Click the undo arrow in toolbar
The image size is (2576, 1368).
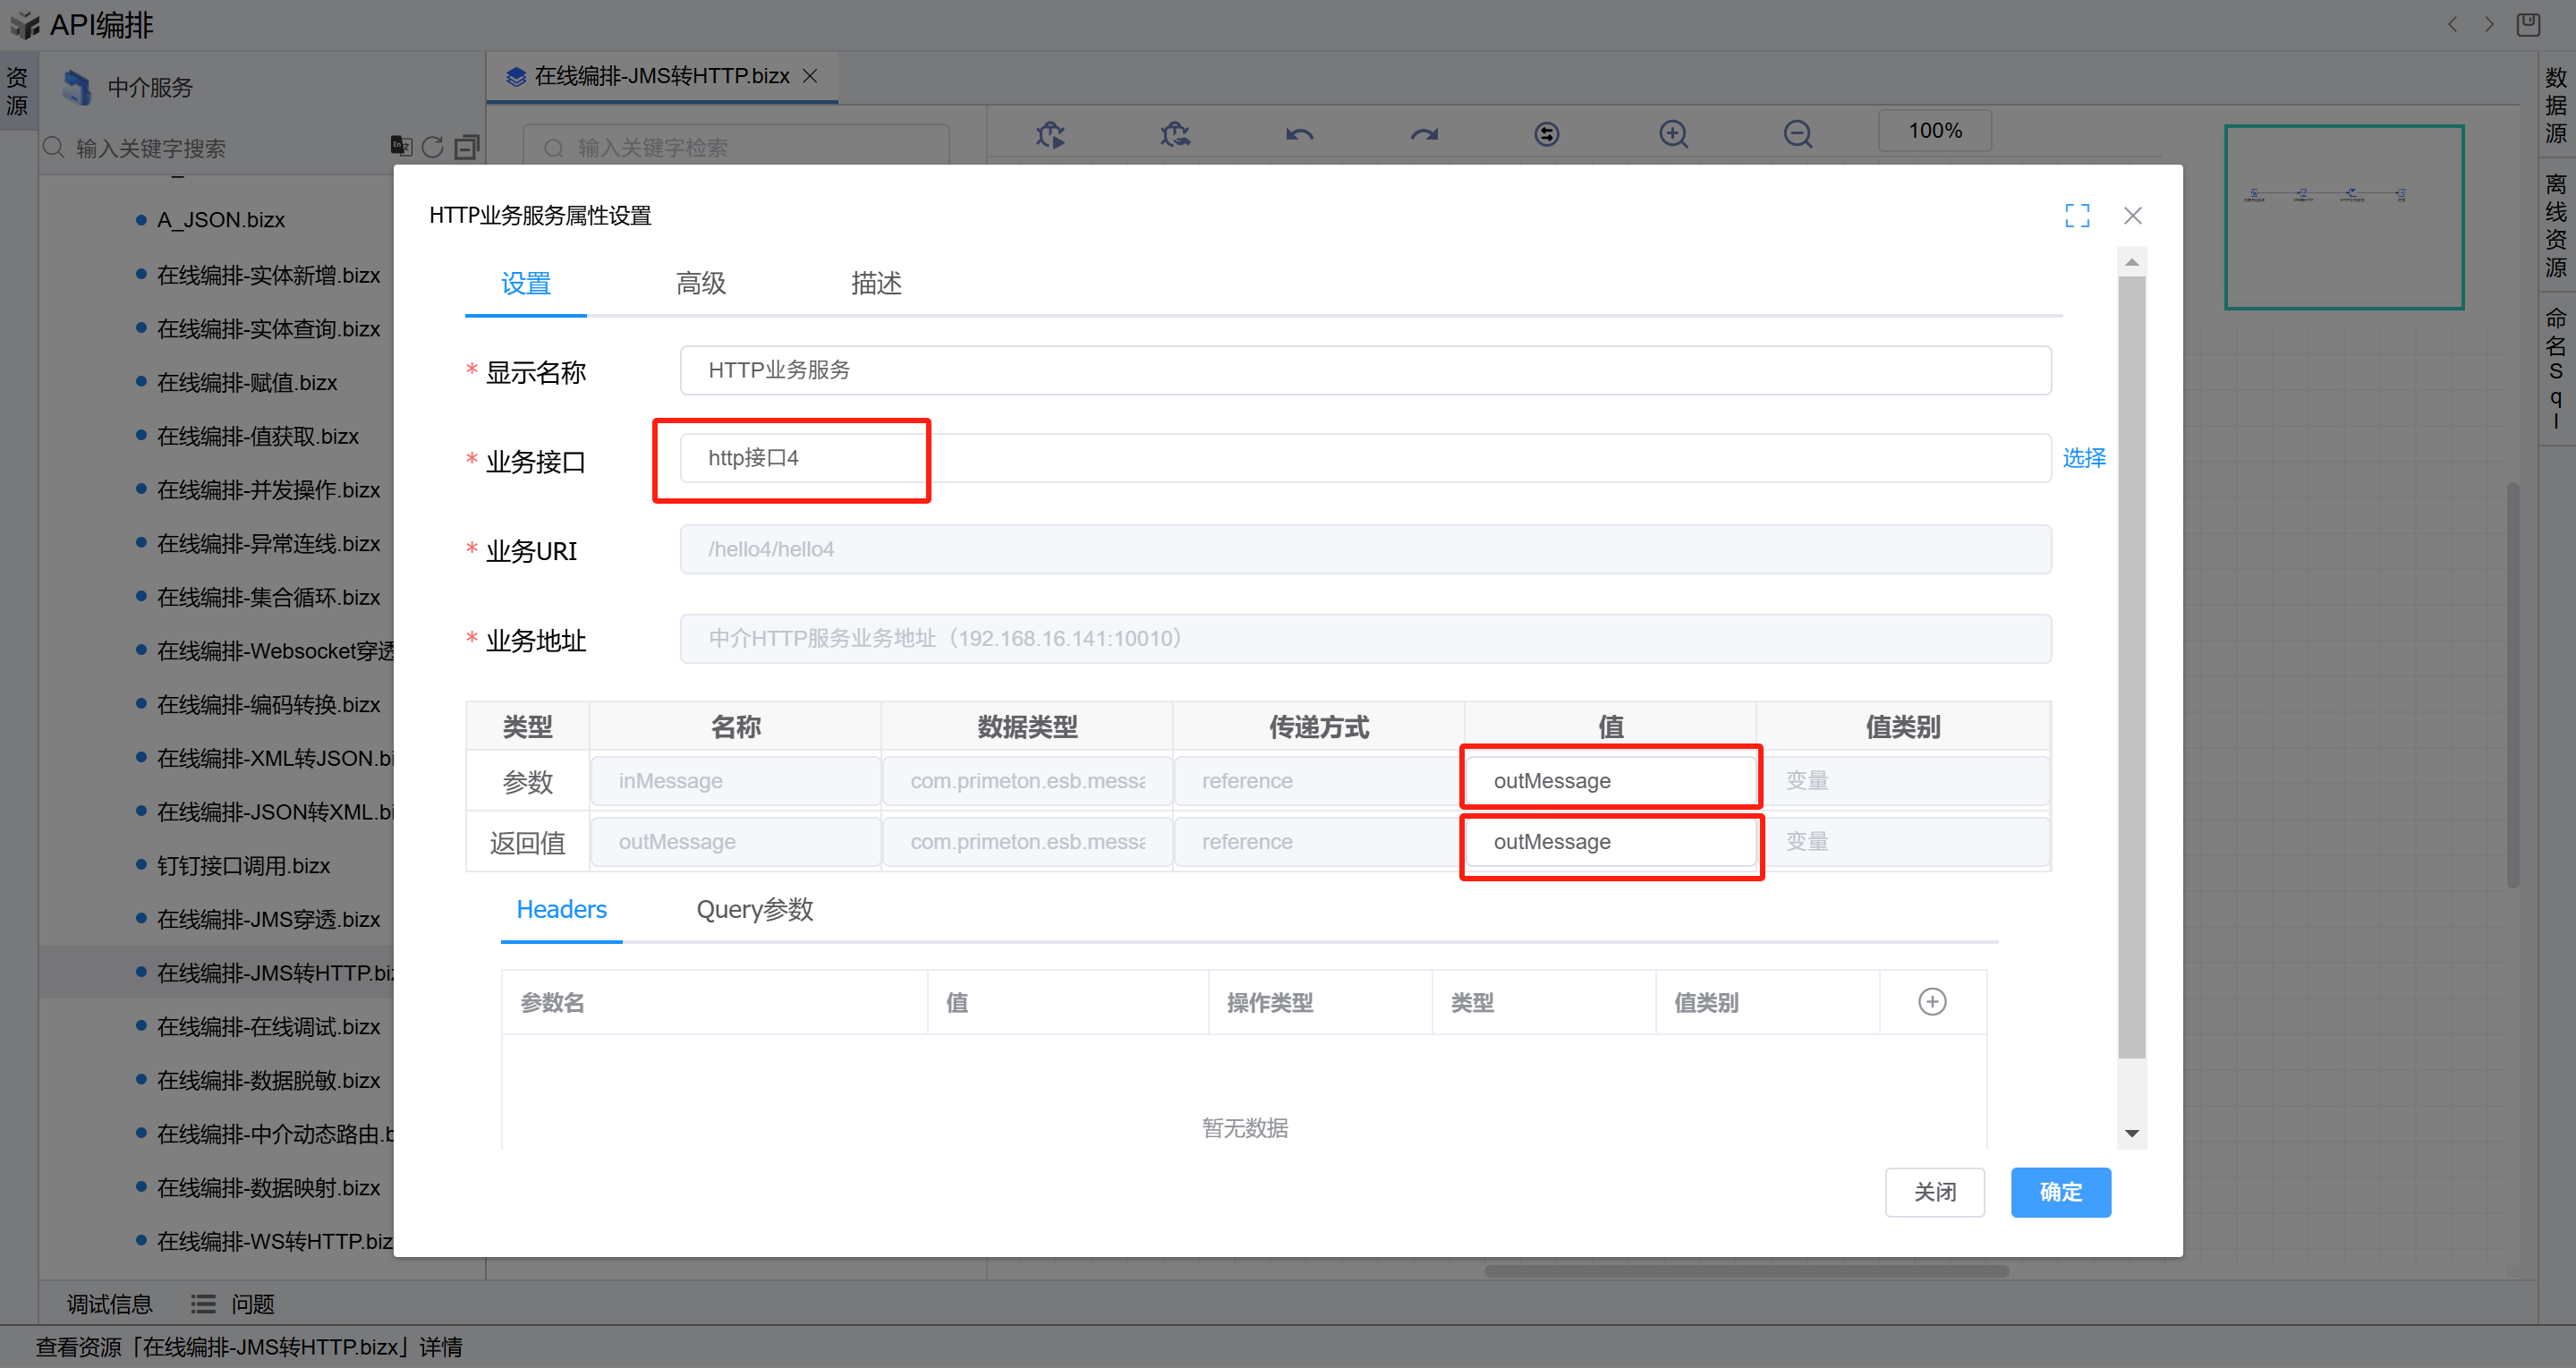tap(1299, 134)
